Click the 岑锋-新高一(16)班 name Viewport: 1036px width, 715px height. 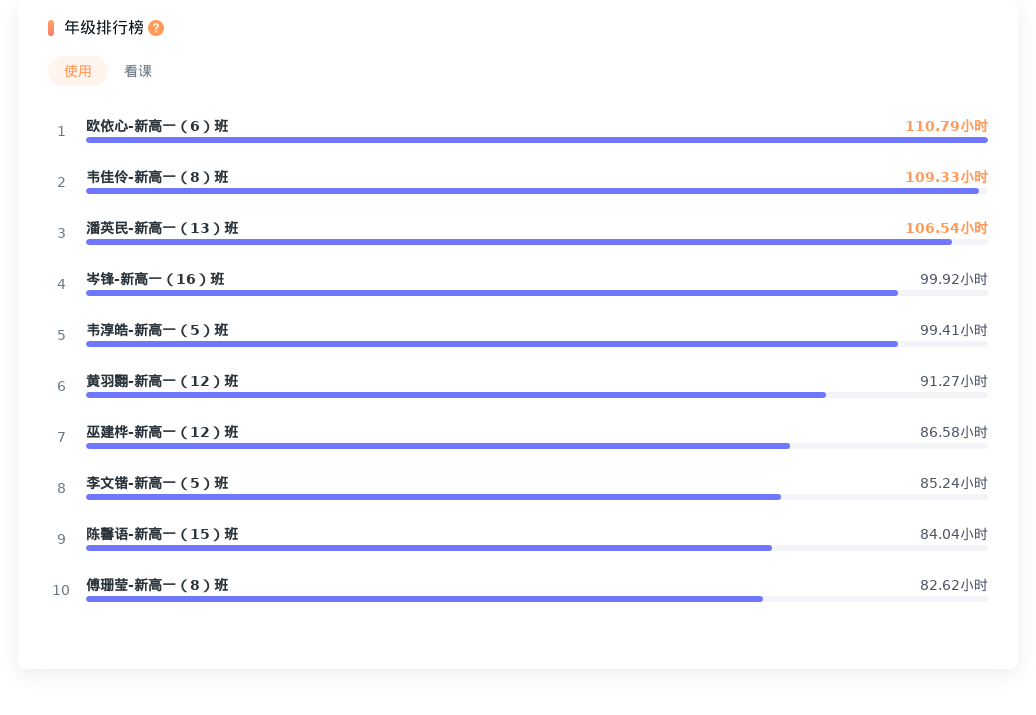click(x=155, y=279)
